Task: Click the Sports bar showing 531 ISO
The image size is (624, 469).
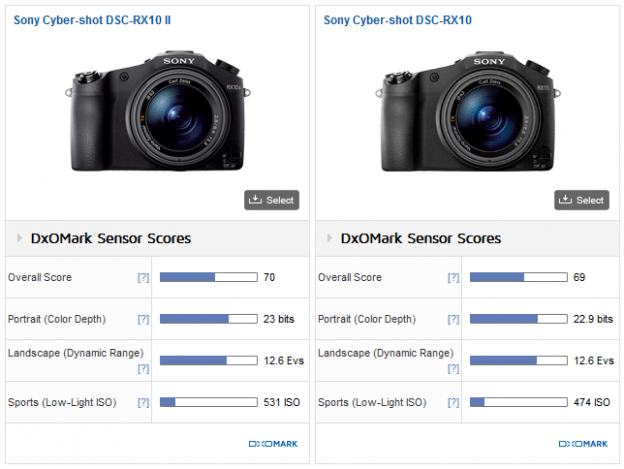Action: [209, 402]
